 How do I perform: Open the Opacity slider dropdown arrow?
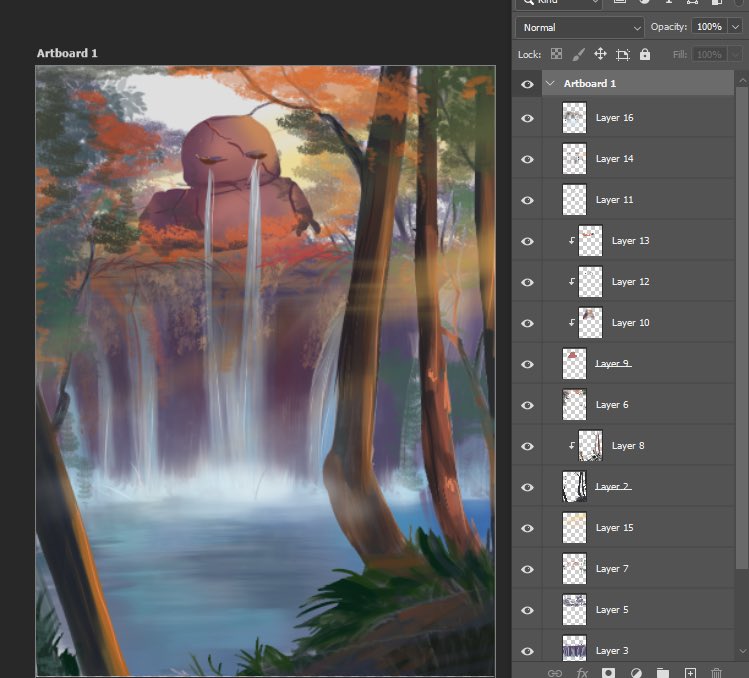(735, 27)
